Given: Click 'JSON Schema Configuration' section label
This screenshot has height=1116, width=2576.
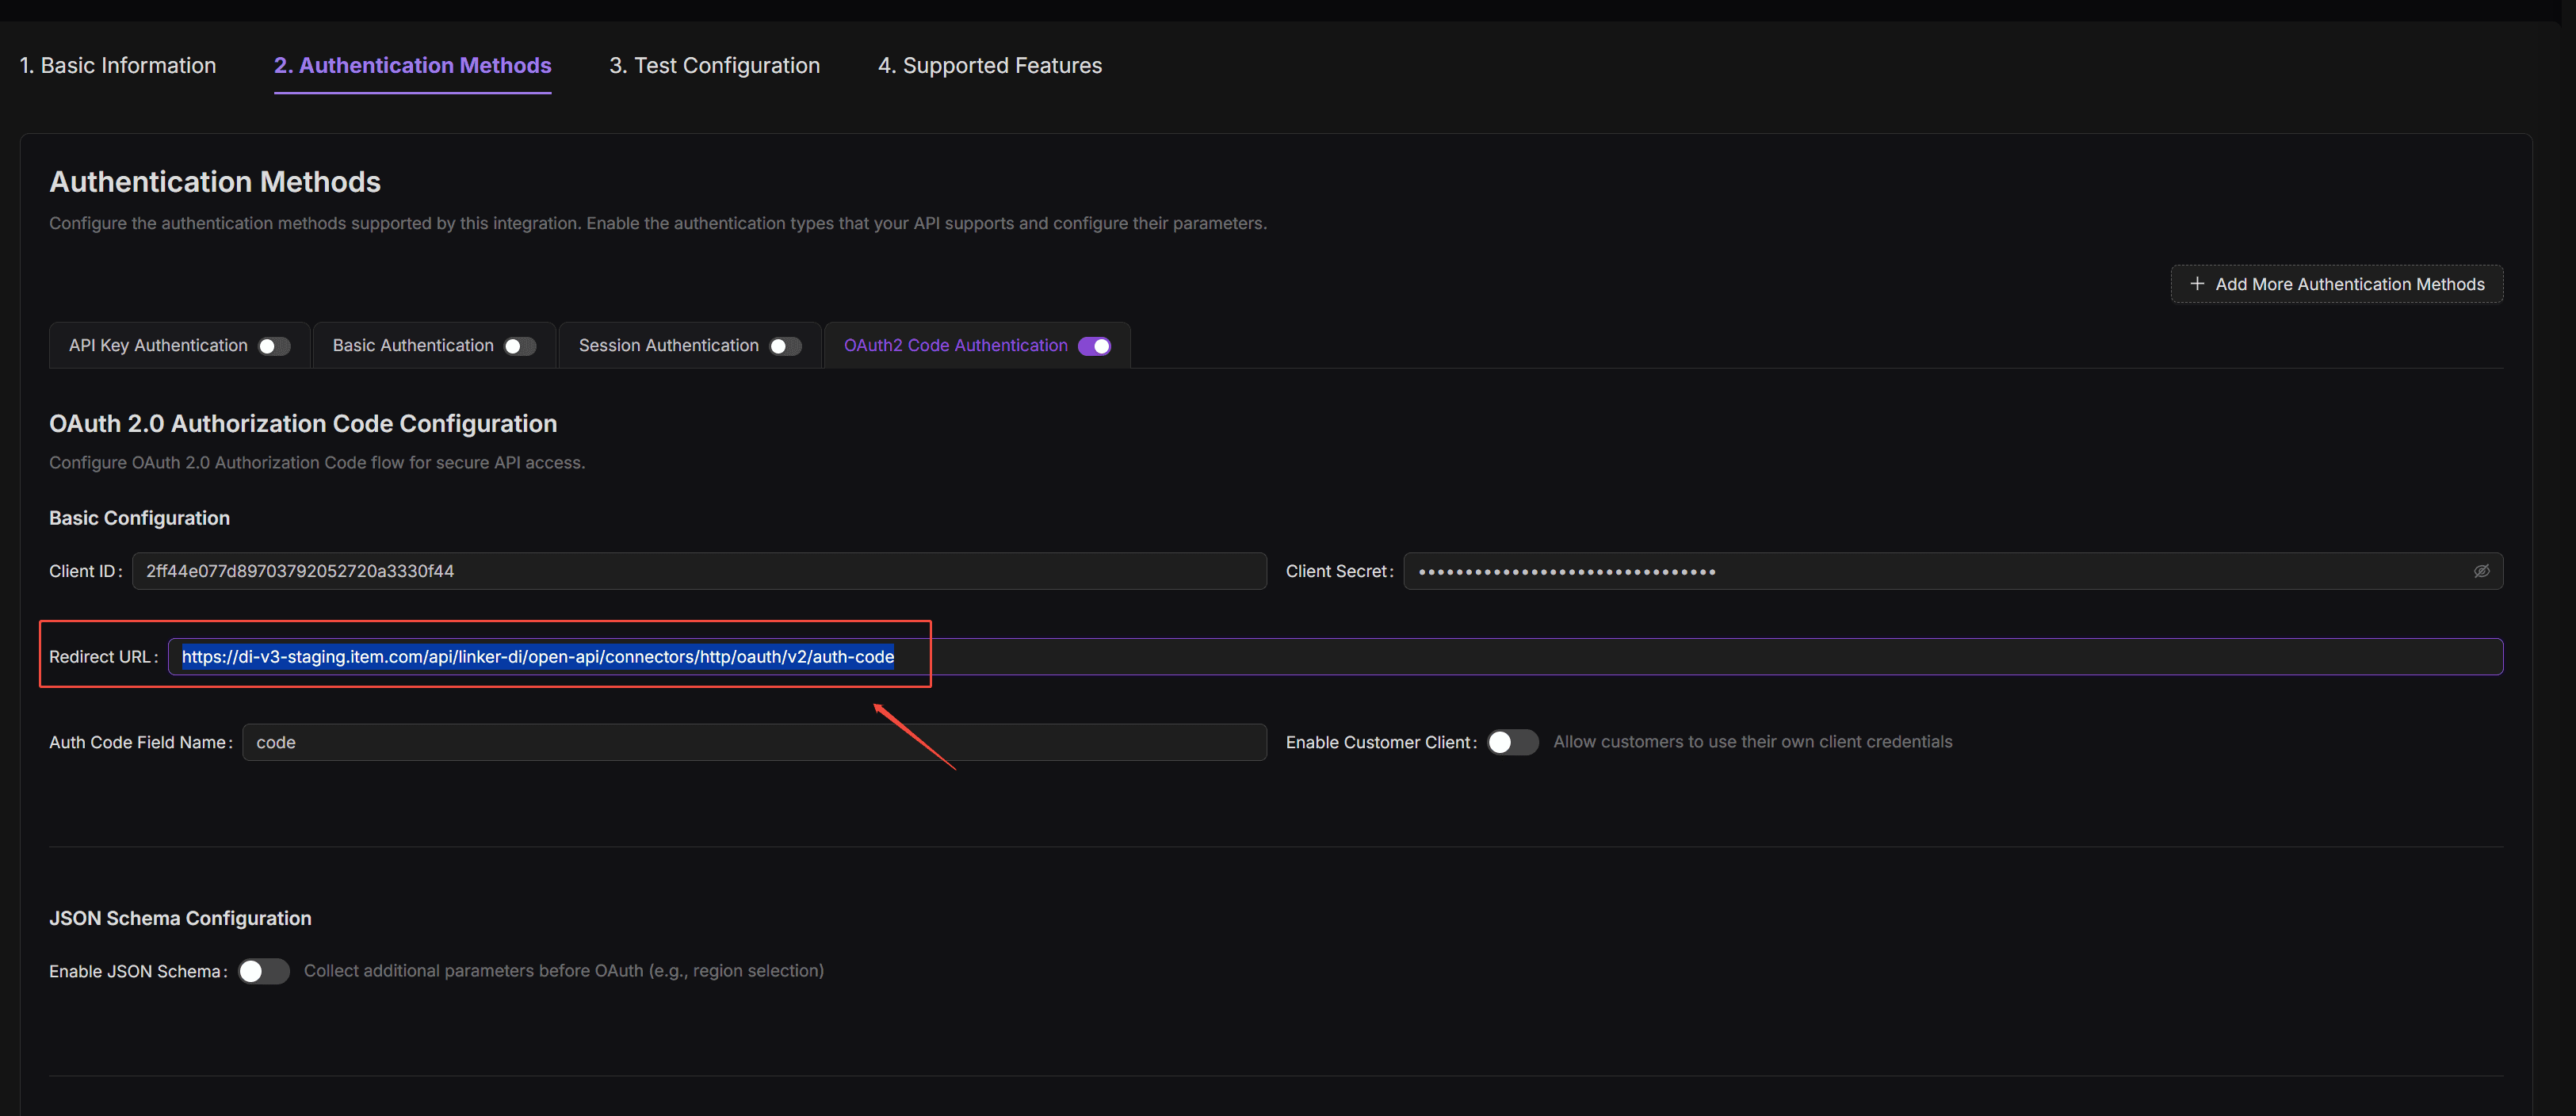Looking at the screenshot, I should tap(180, 918).
